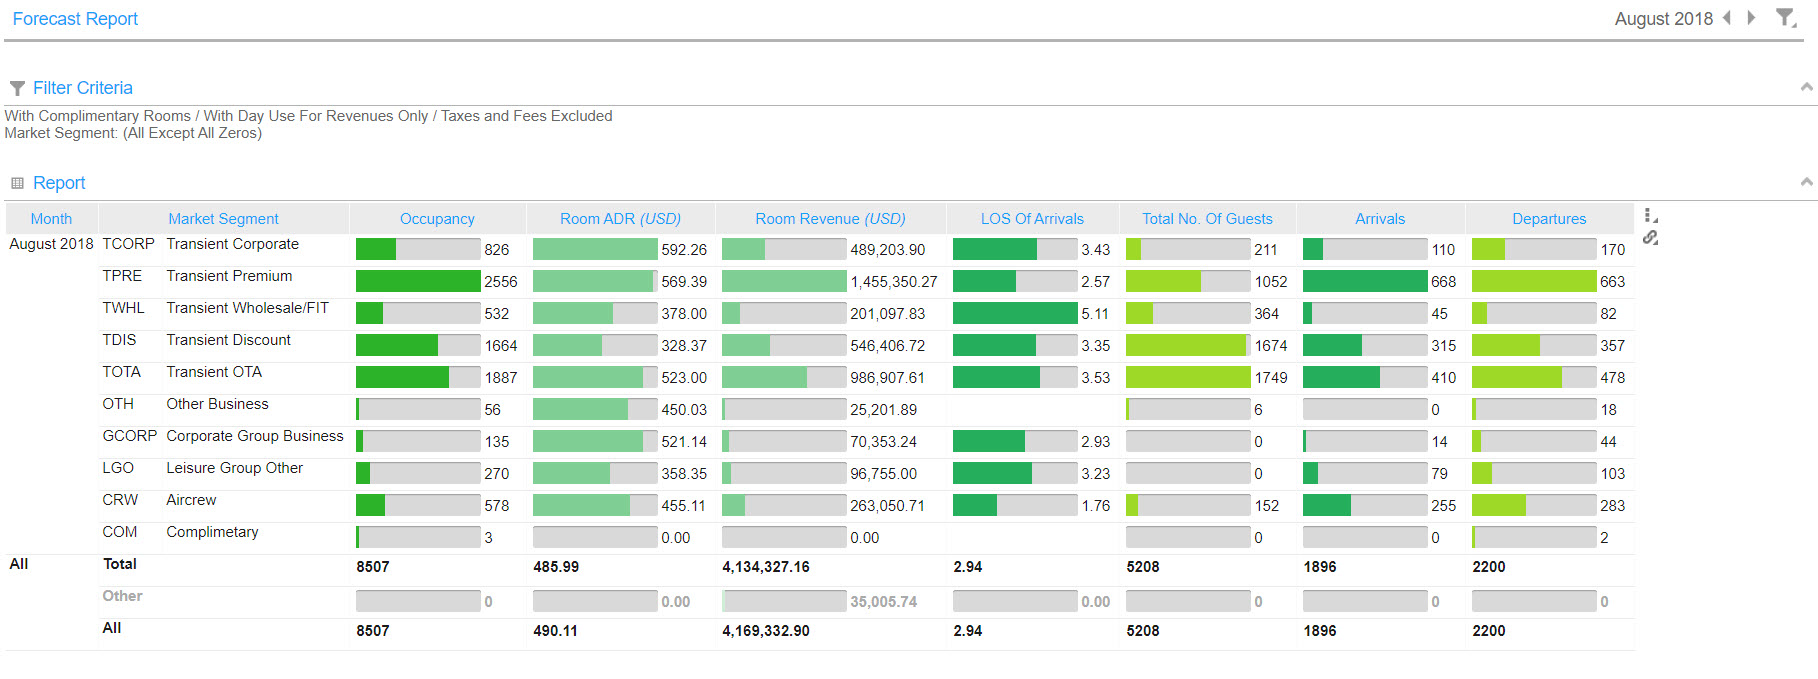This screenshot has width=1818, height=679.
Task: Collapse the Filter Criteria section chevron
Action: pyautogui.click(x=1806, y=87)
